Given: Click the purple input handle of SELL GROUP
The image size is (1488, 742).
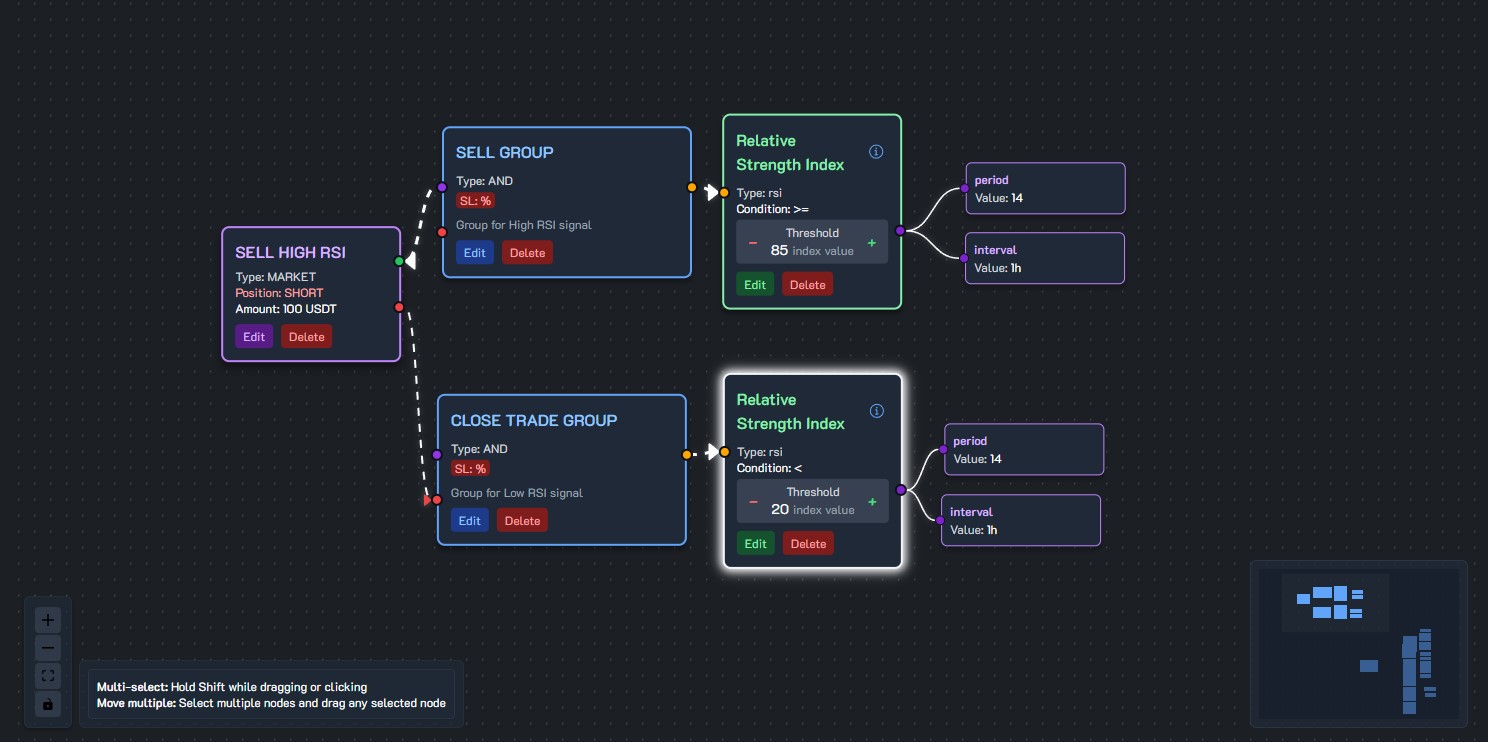Looking at the screenshot, I should tap(441, 187).
